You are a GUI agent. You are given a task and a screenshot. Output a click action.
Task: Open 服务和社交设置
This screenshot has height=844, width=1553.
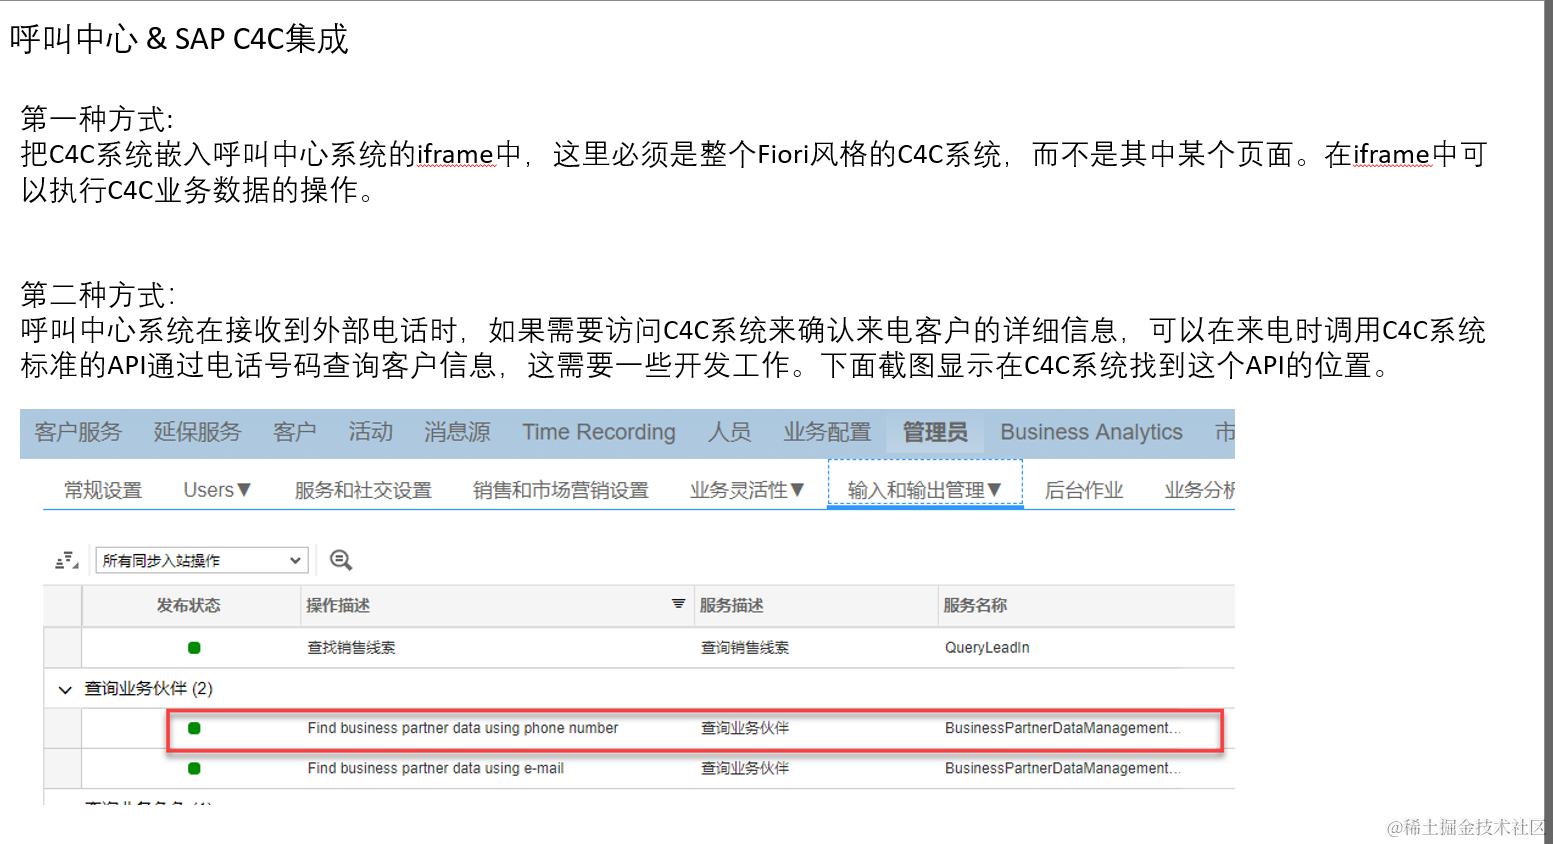pos(363,490)
